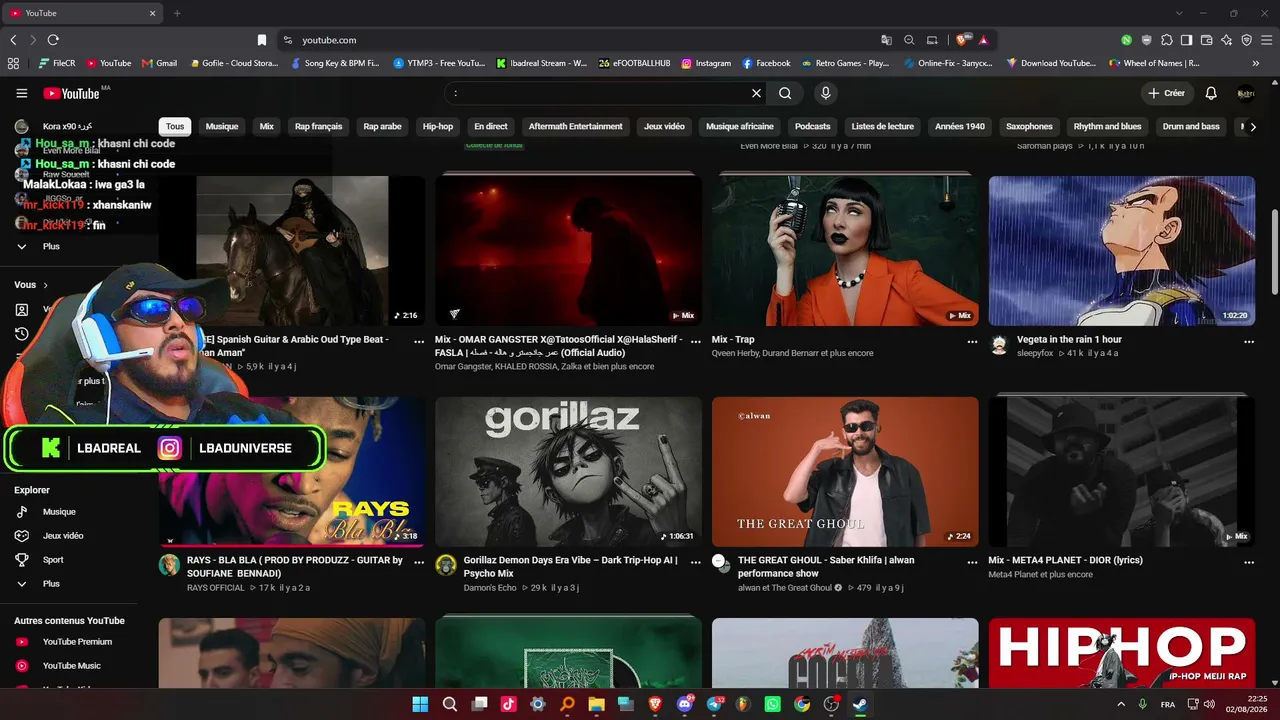The width and height of the screenshot is (1280, 720).
Task: Open options menu for THE GREAT GHOUL video
Action: pos(972,562)
